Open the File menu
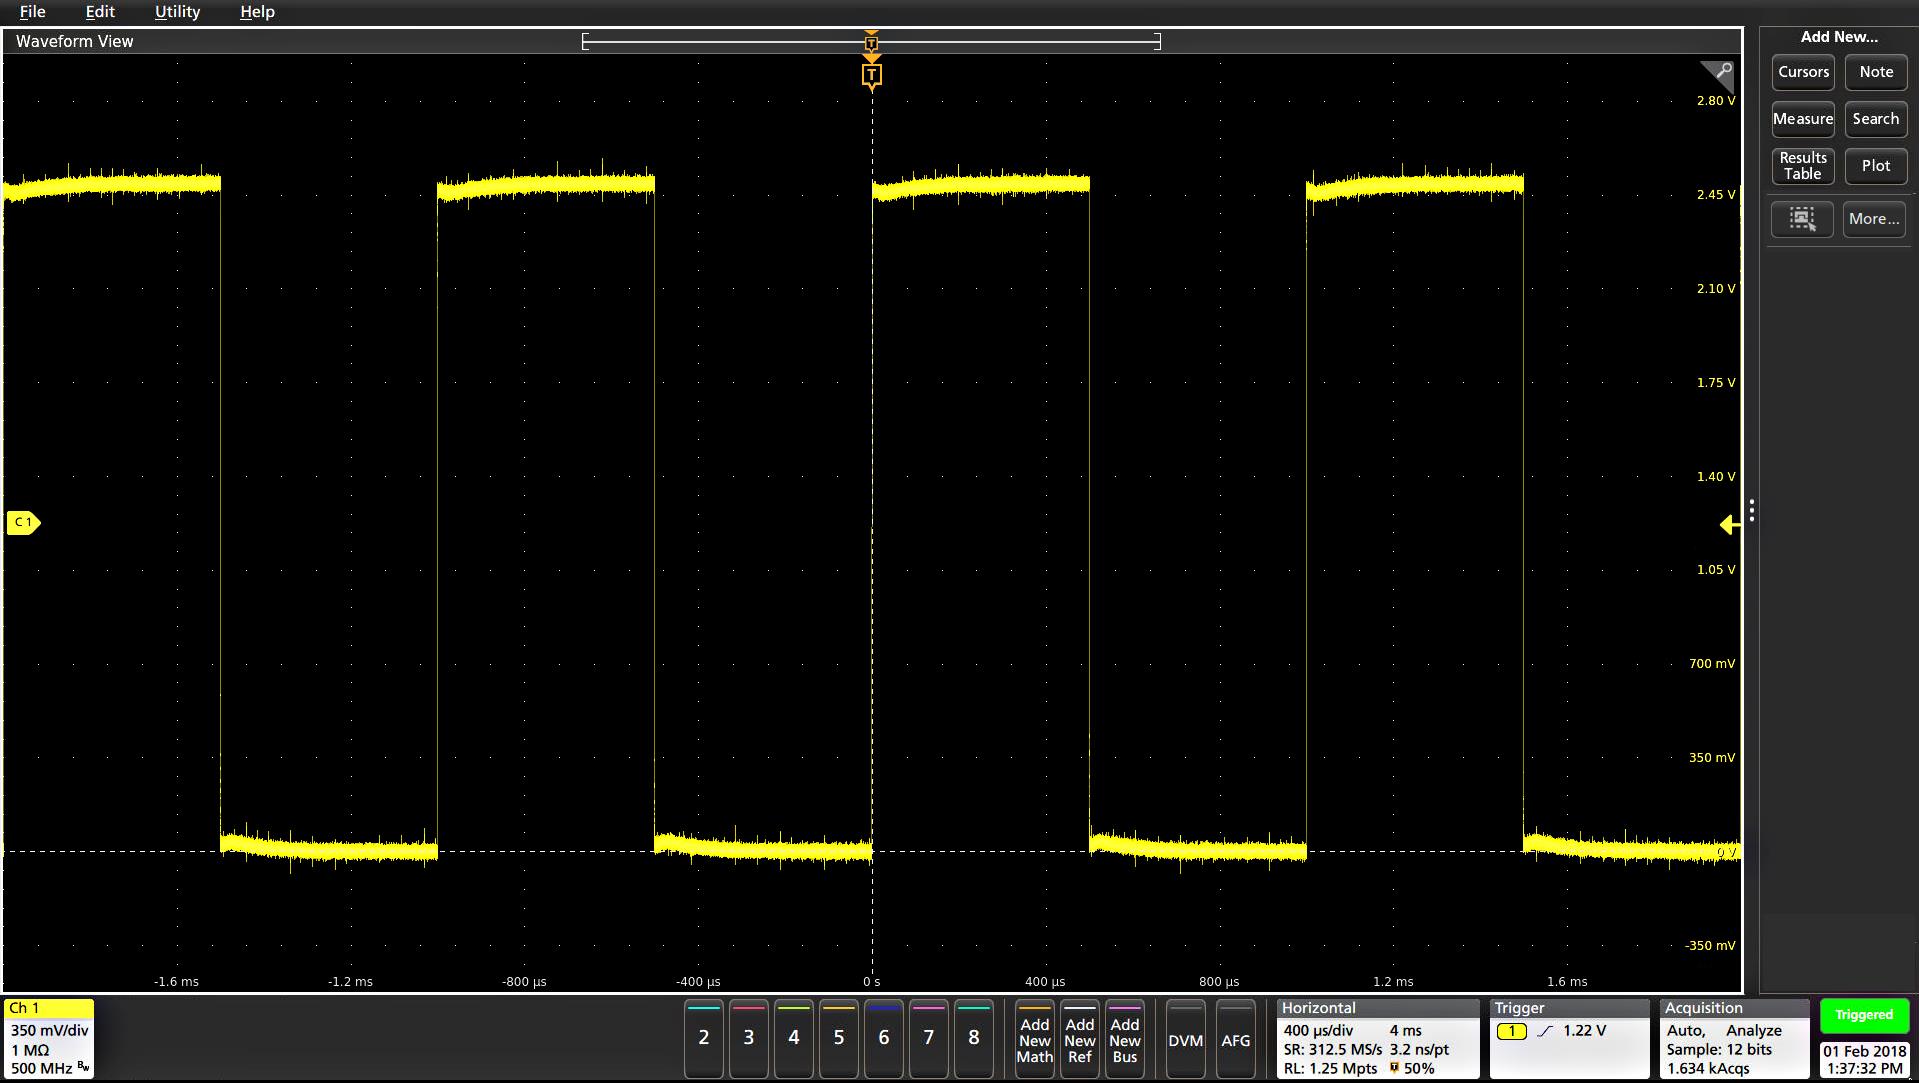The width and height of the screenshot is (1919, 1083). pos(32,12)
